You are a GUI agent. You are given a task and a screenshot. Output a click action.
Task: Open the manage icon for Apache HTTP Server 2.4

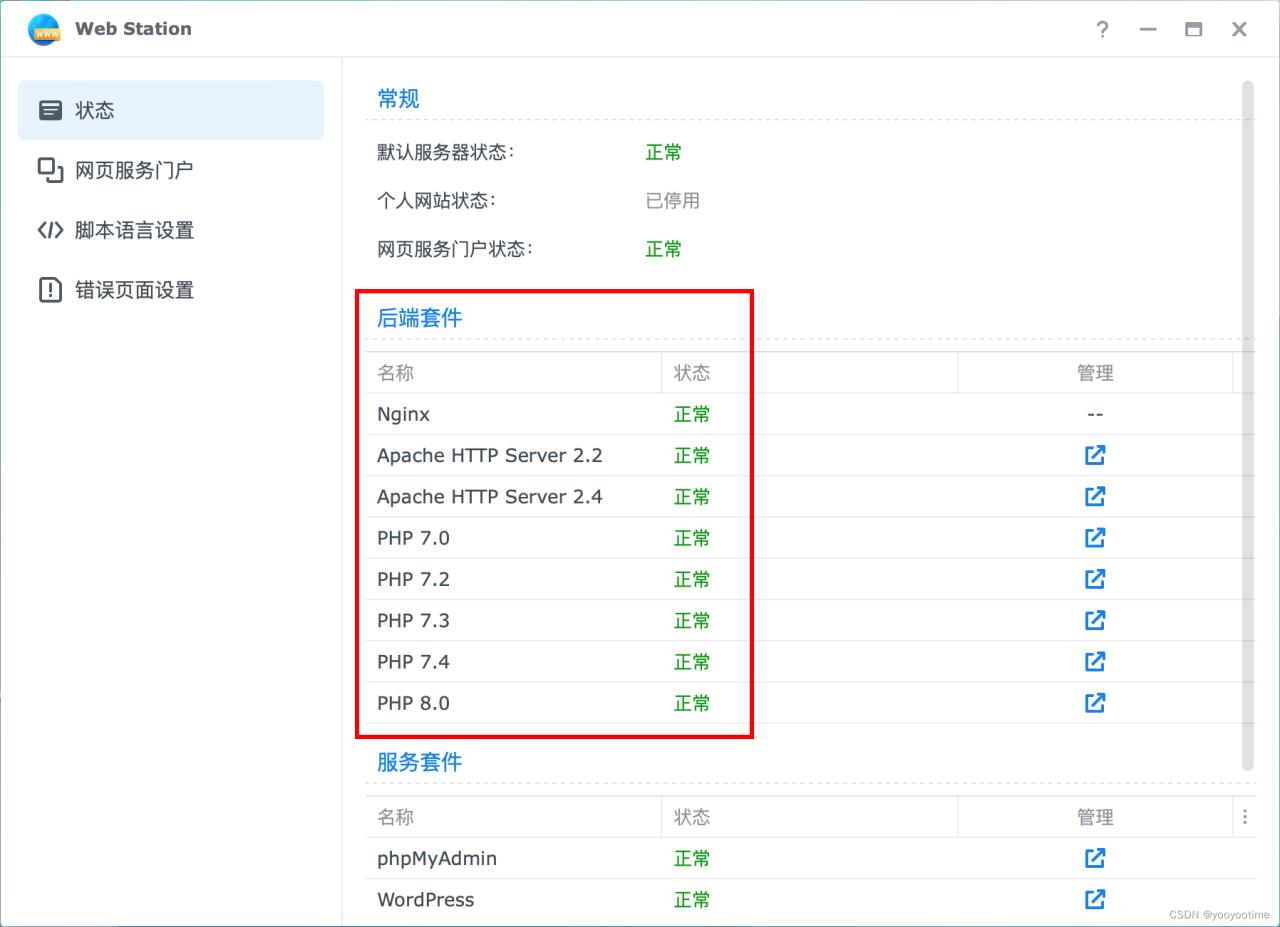click(1094, 496)
